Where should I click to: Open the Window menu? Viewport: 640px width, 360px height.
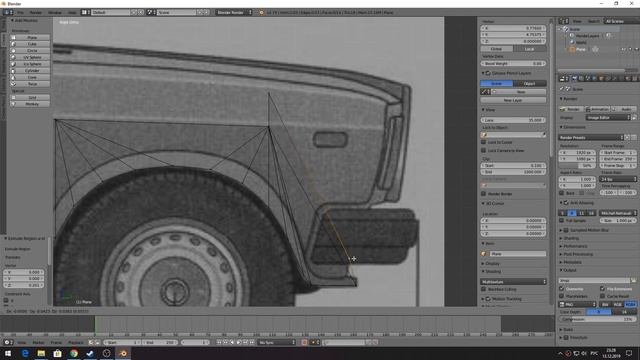coord(54,13)
